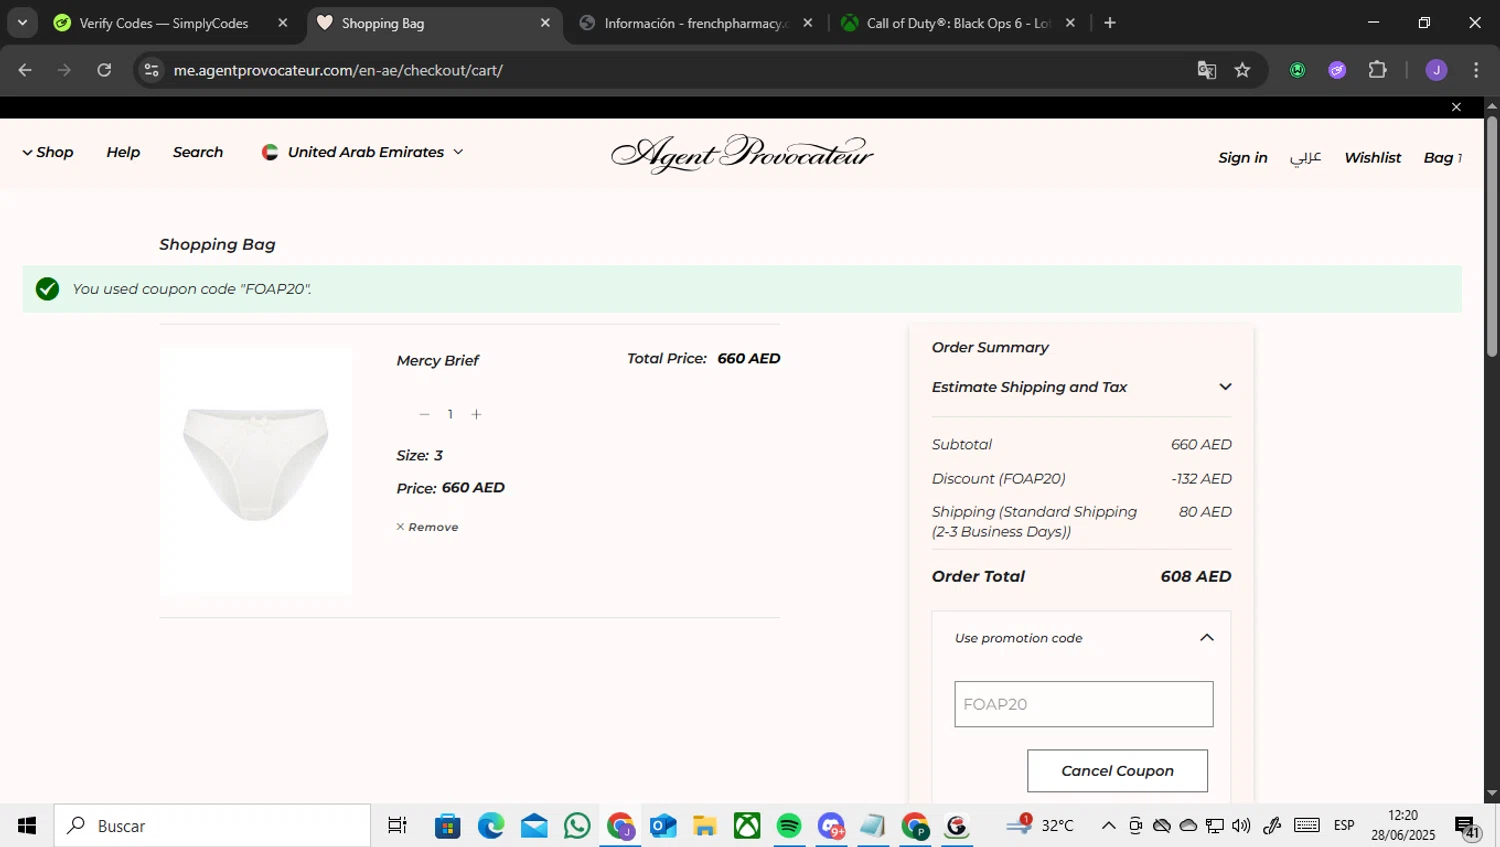This screenshot has height=847, width=1500.
Task: Dismiss the black top banner
Action: click(x=1456, y=107)
